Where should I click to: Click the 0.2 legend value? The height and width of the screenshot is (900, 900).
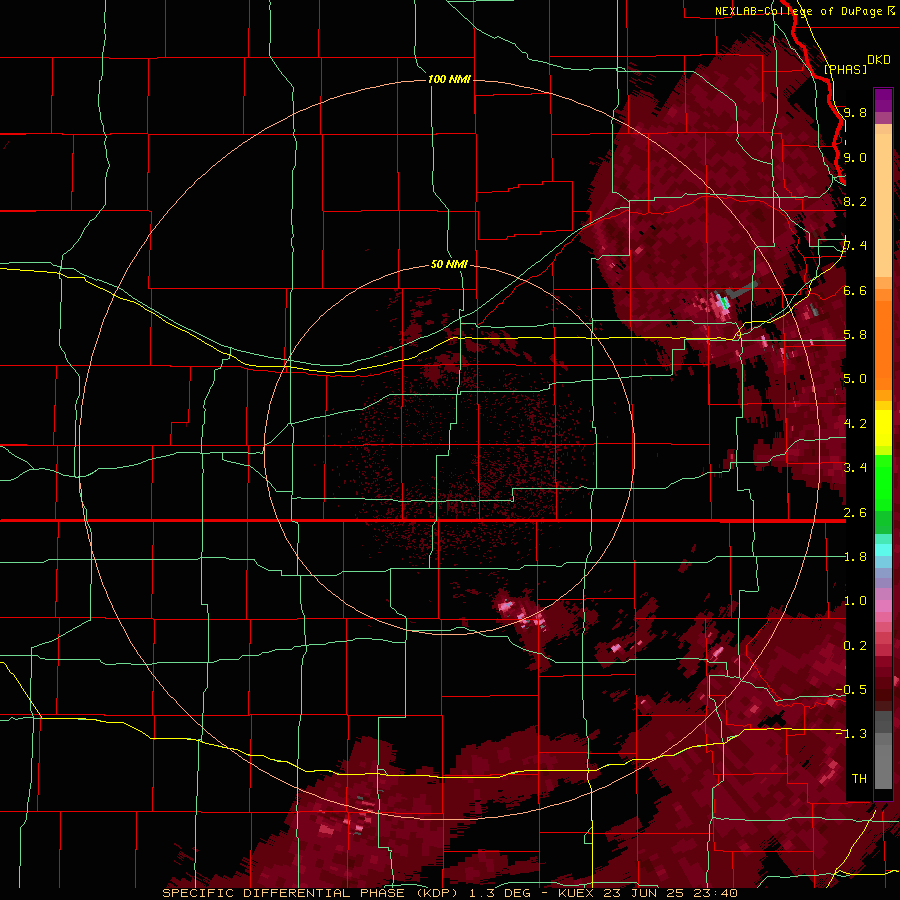855,646
